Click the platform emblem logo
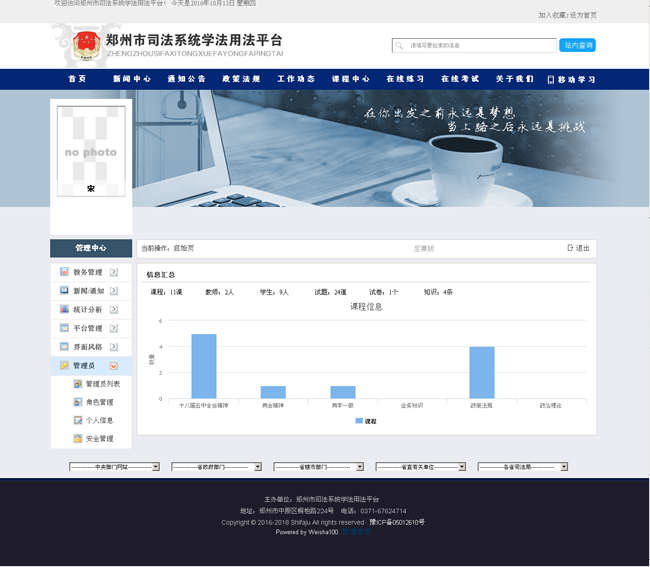650x567 pixels. pyautogui.click(x=86, y=46)
